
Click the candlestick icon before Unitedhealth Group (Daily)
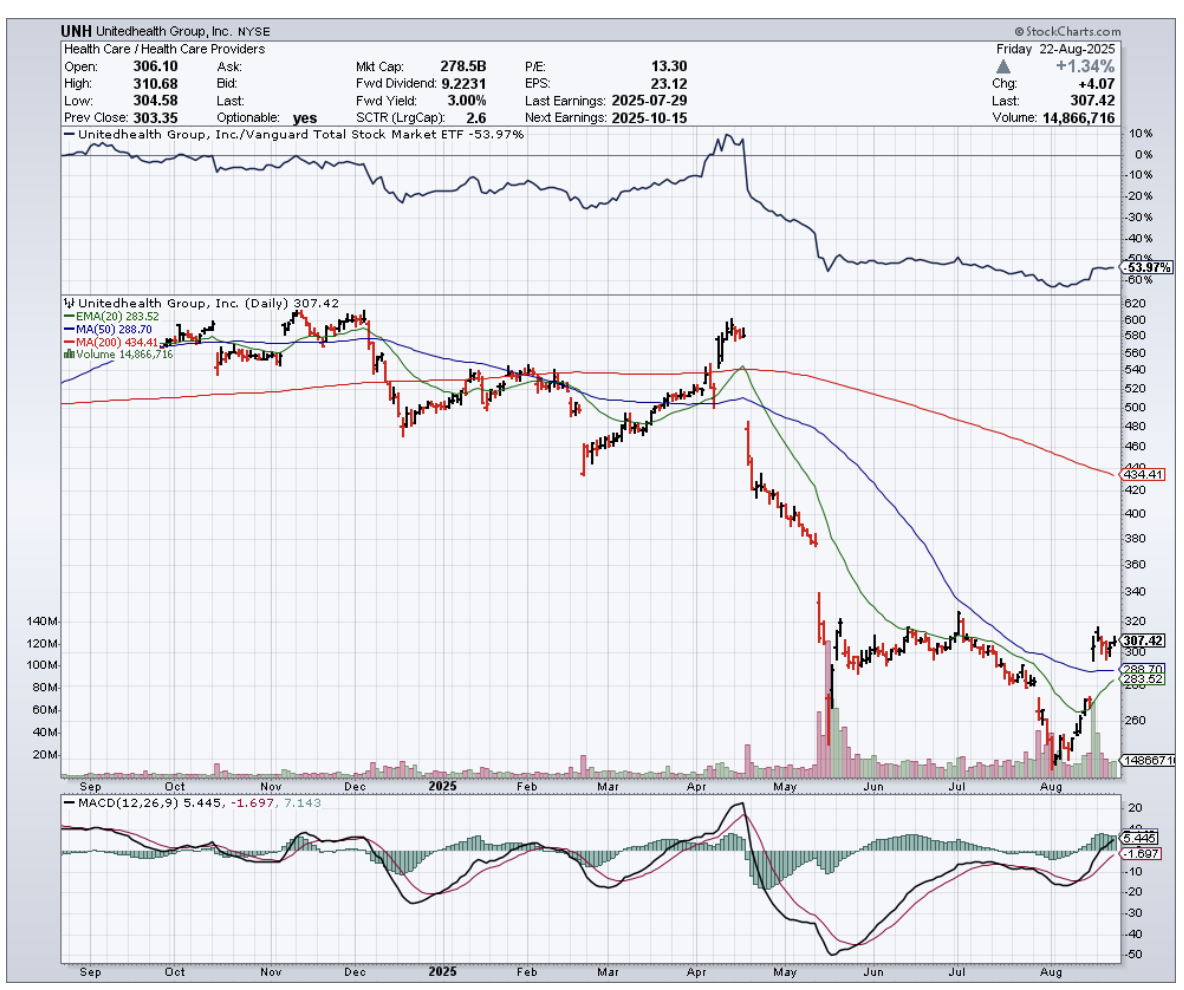[68, 302]
